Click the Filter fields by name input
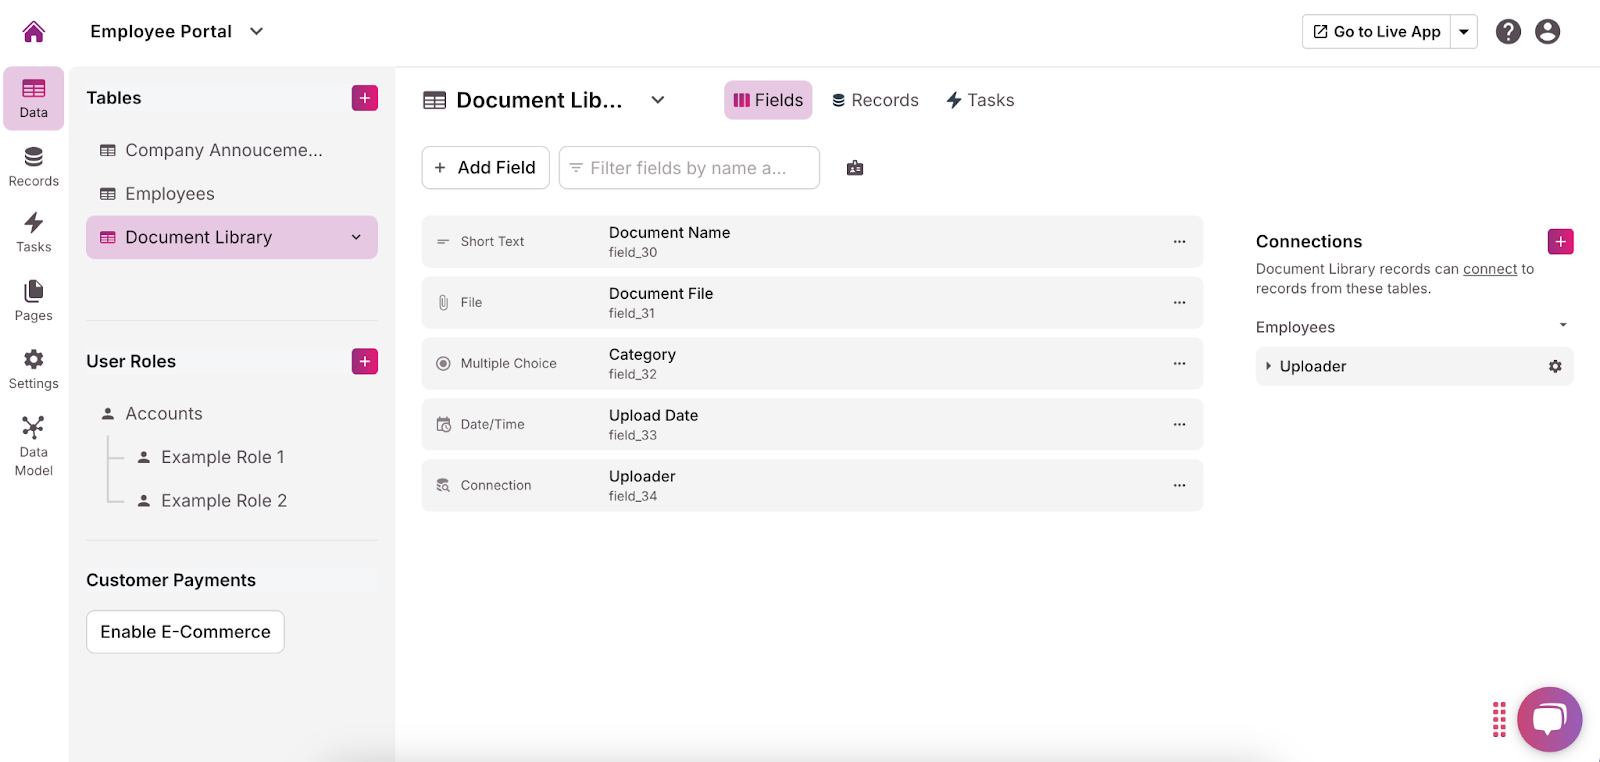The width and height of the screenshot is (1600, 762). [x=689, y=168]
